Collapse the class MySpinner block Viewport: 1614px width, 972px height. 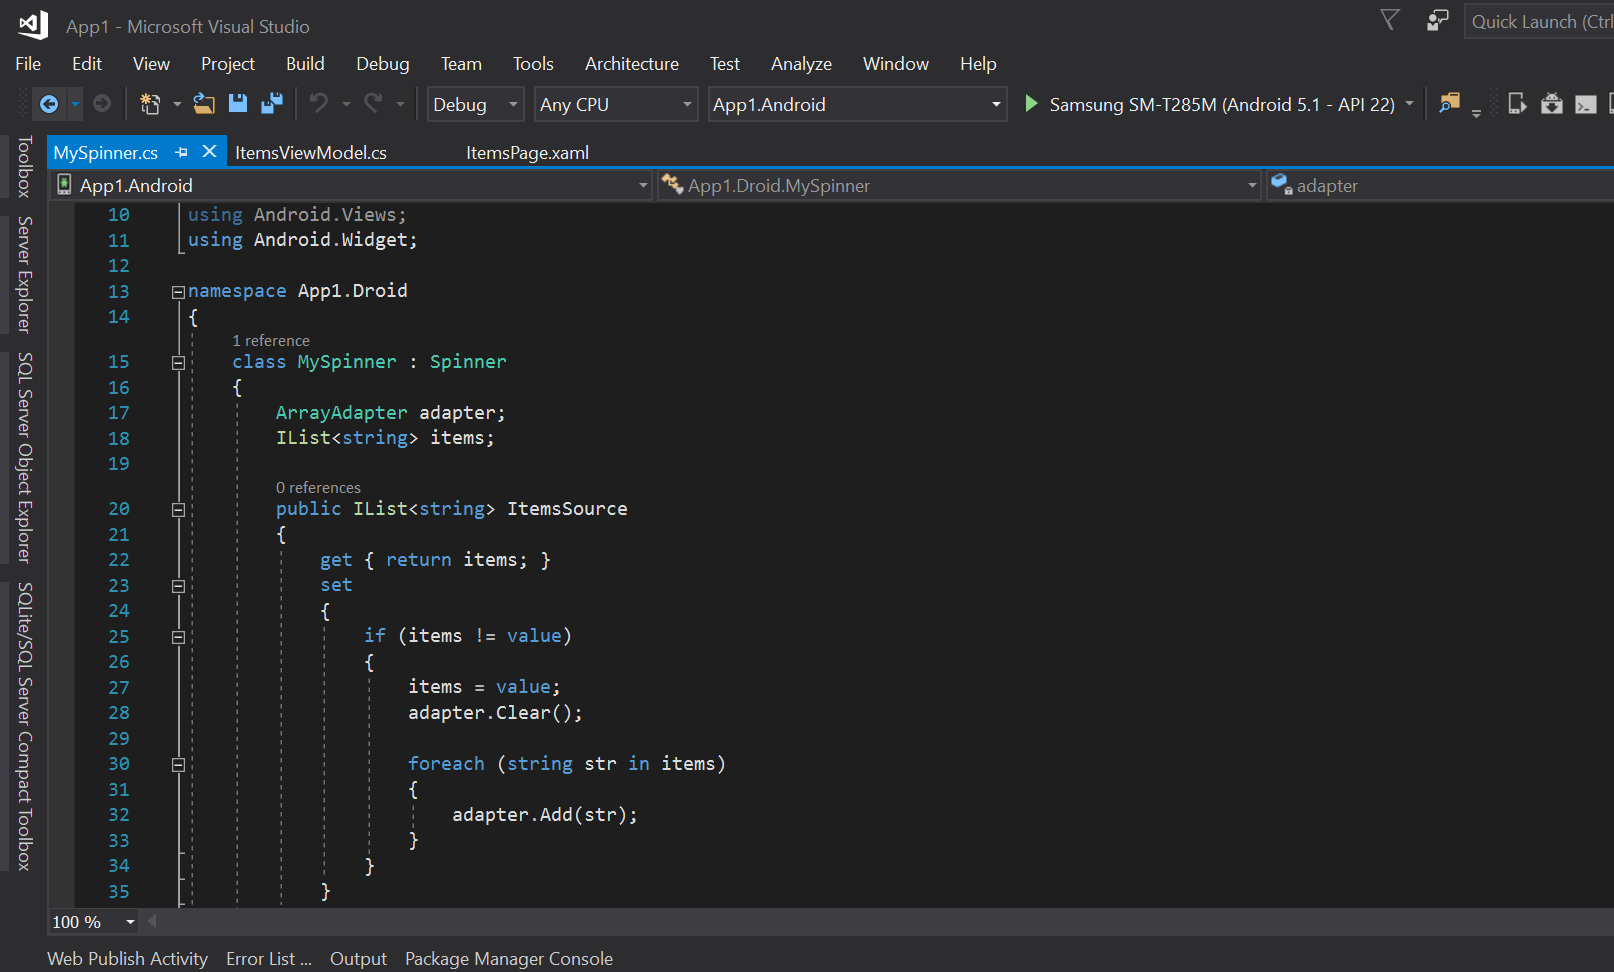[x=178, y=363]
